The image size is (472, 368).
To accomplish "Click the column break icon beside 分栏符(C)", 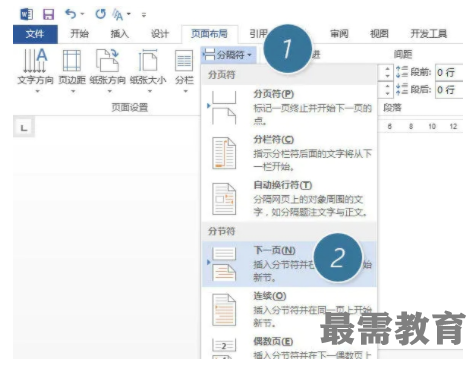I will (224, 153).
